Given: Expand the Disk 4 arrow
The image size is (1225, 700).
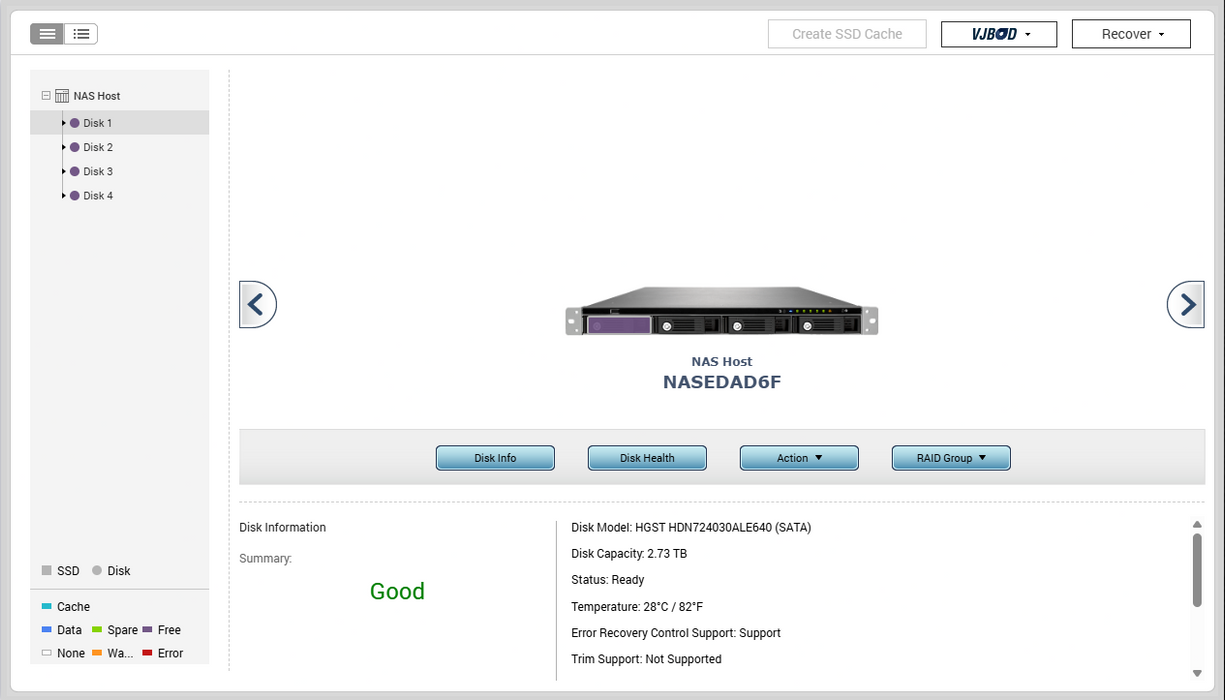Looking at the screenshot, I should click(64, 196).
